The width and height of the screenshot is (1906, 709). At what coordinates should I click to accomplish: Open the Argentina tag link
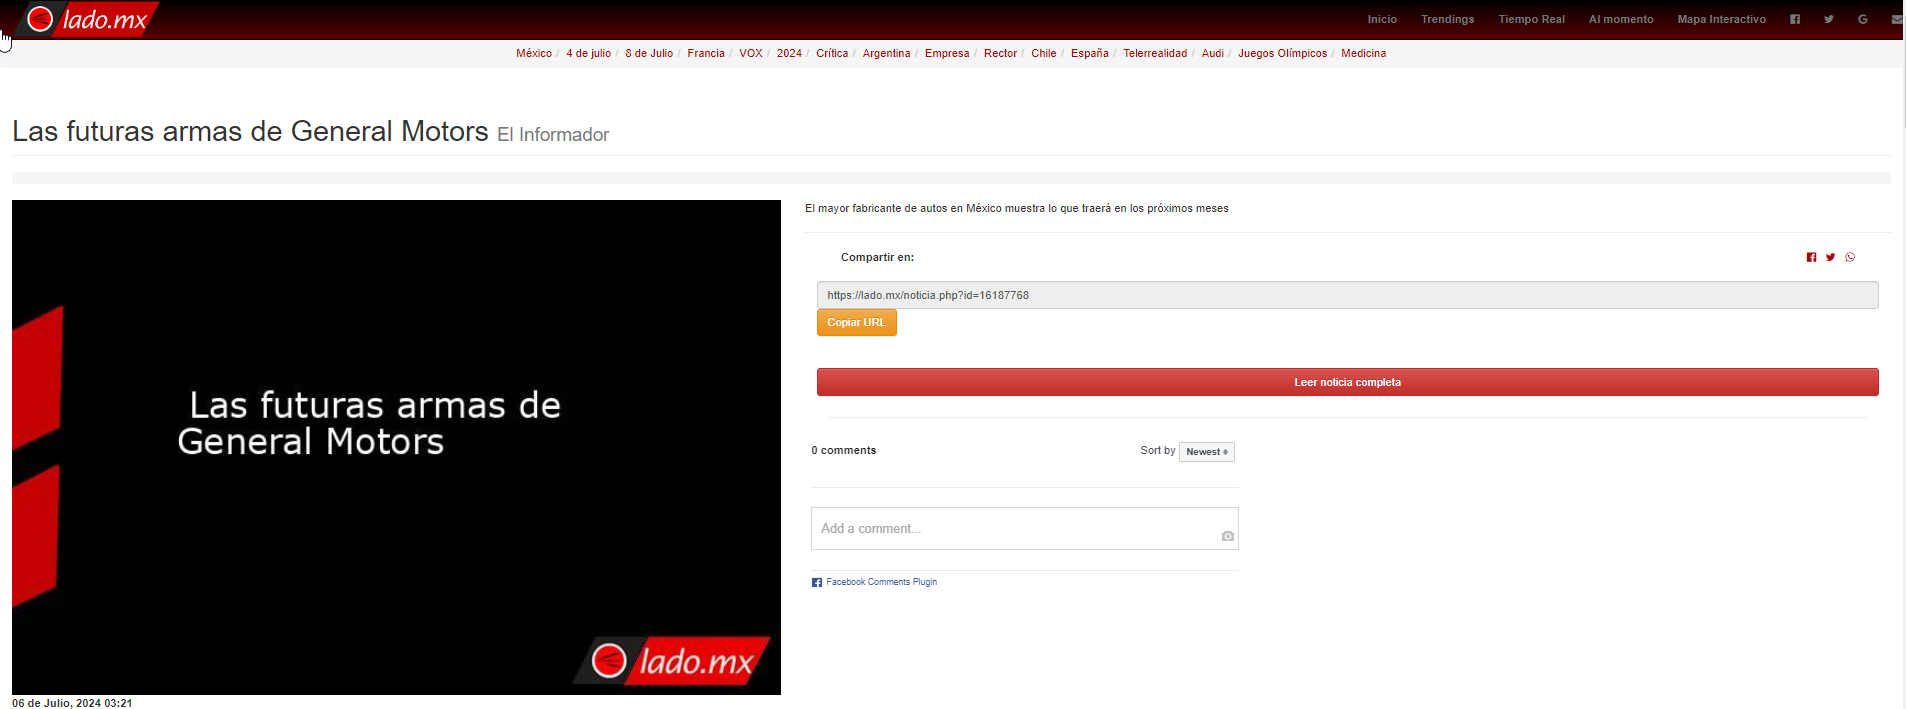(886, 54)
